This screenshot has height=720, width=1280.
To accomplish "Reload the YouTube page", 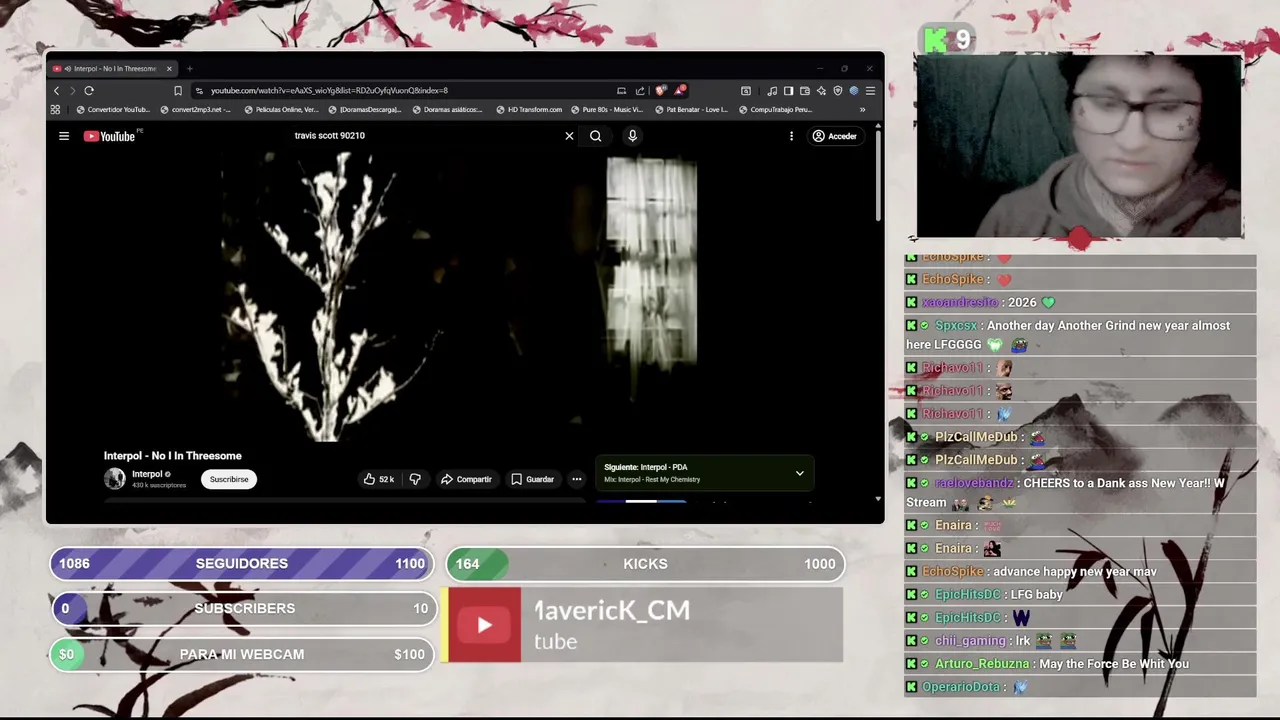I will tap(89, 91).
